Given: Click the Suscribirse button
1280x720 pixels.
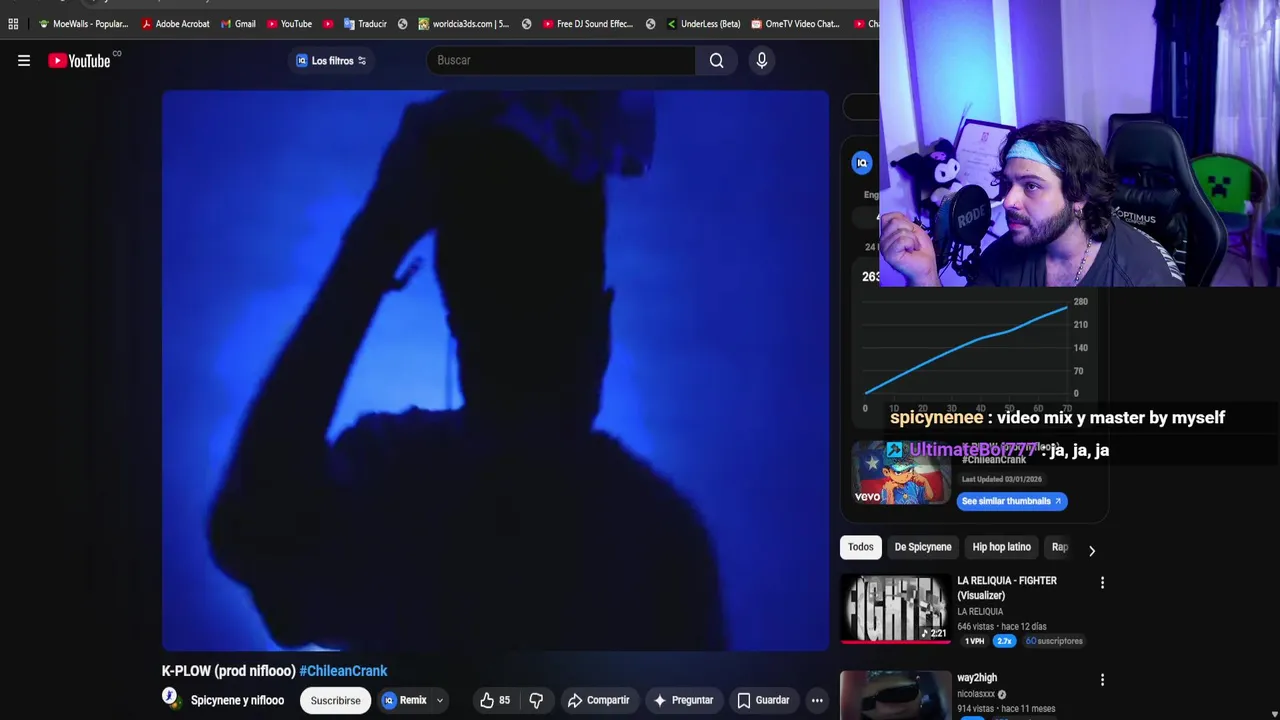Looking at the screenshot, I should 335,700.
